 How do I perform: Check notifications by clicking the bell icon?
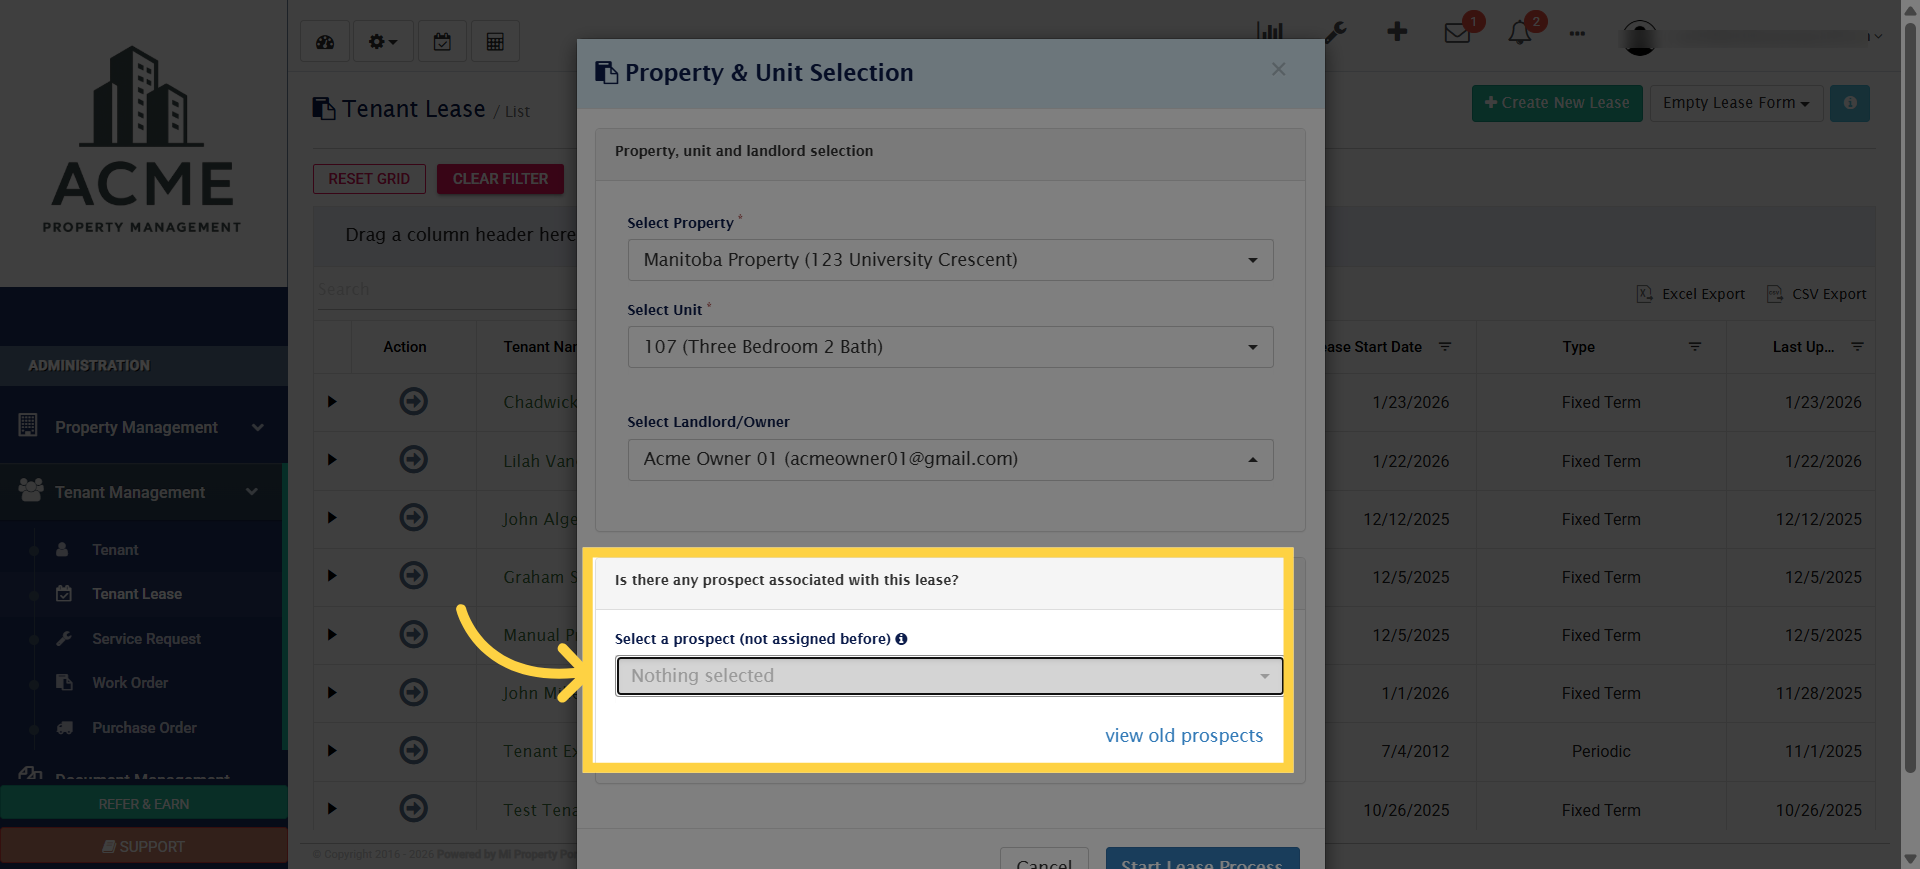(1518, 33)
